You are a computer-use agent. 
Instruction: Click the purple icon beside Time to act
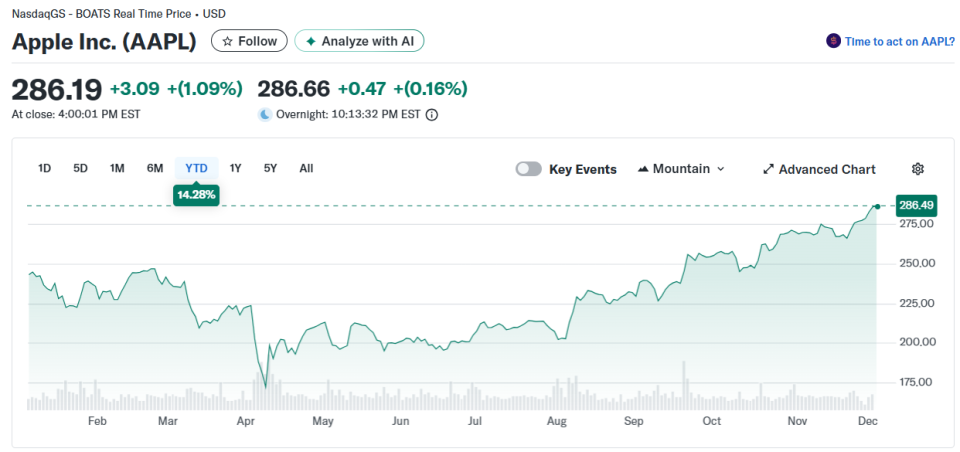pos(833,41)
